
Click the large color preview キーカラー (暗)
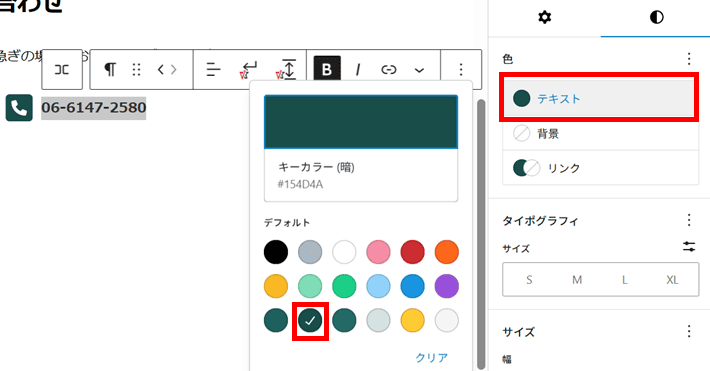[x=361, y=122]
